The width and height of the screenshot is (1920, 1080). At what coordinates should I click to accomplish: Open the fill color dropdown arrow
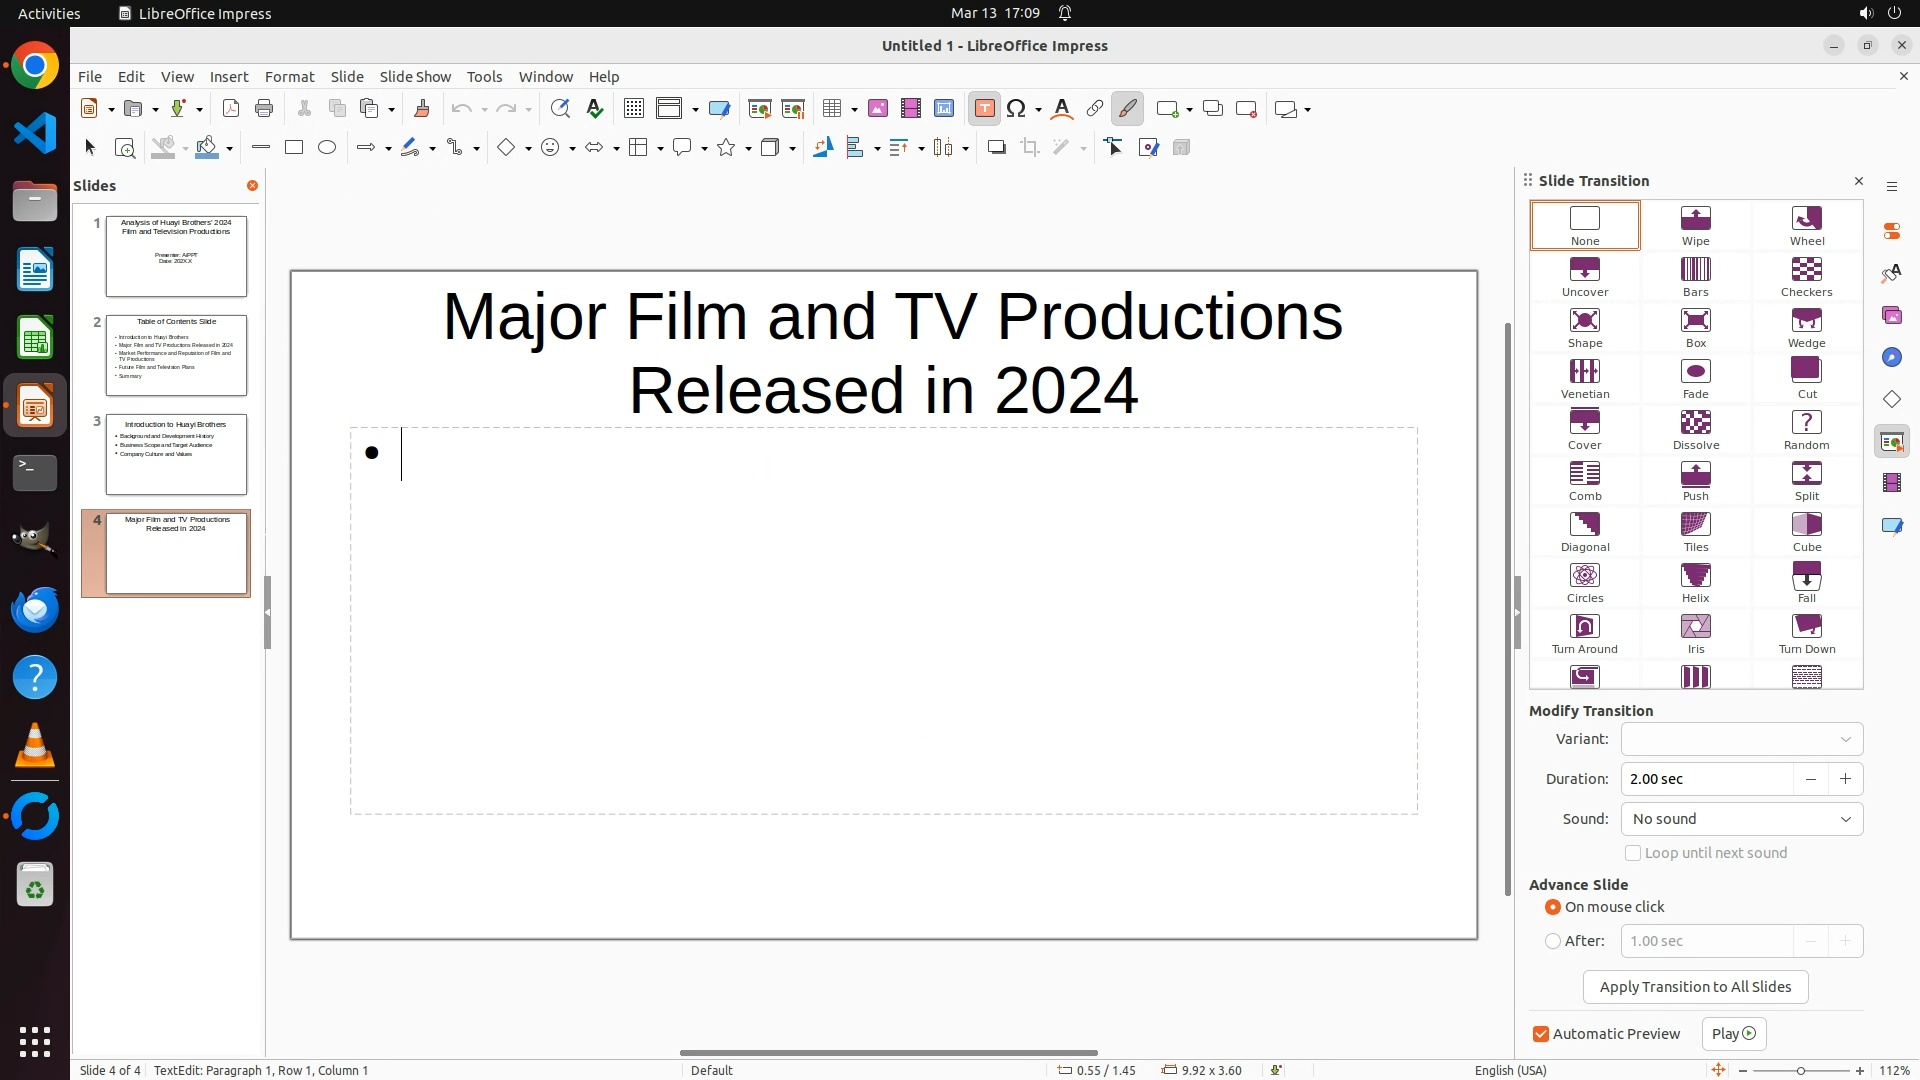230,149
